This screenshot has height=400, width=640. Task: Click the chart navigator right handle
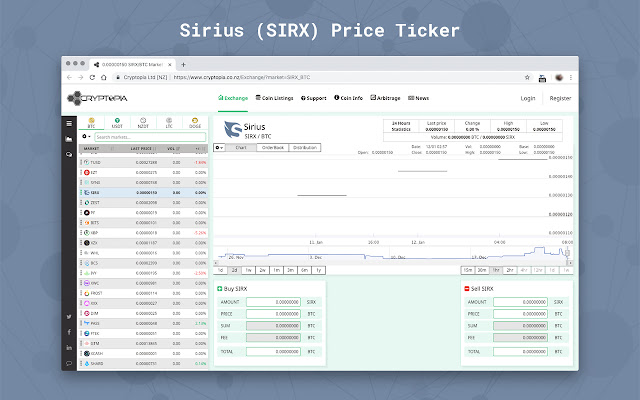click(567, 253)
